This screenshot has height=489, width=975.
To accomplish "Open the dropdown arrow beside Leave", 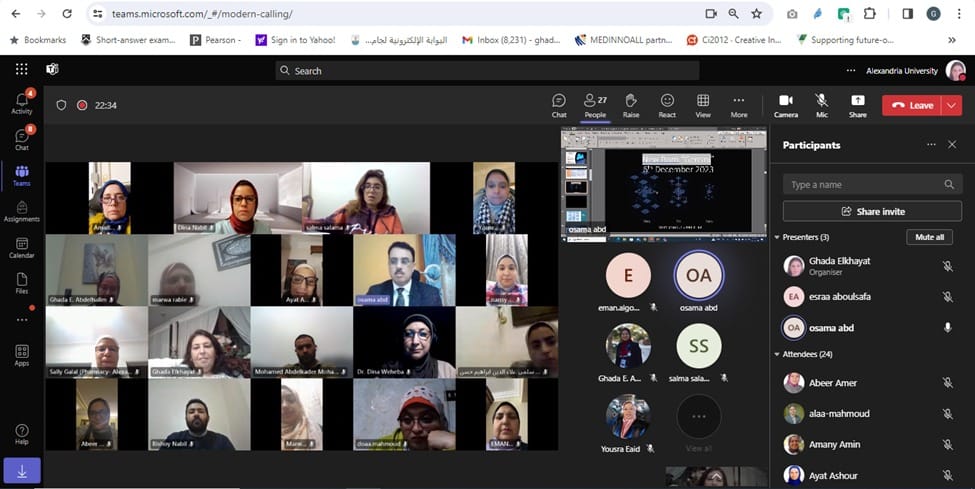I will click(951, 105).
